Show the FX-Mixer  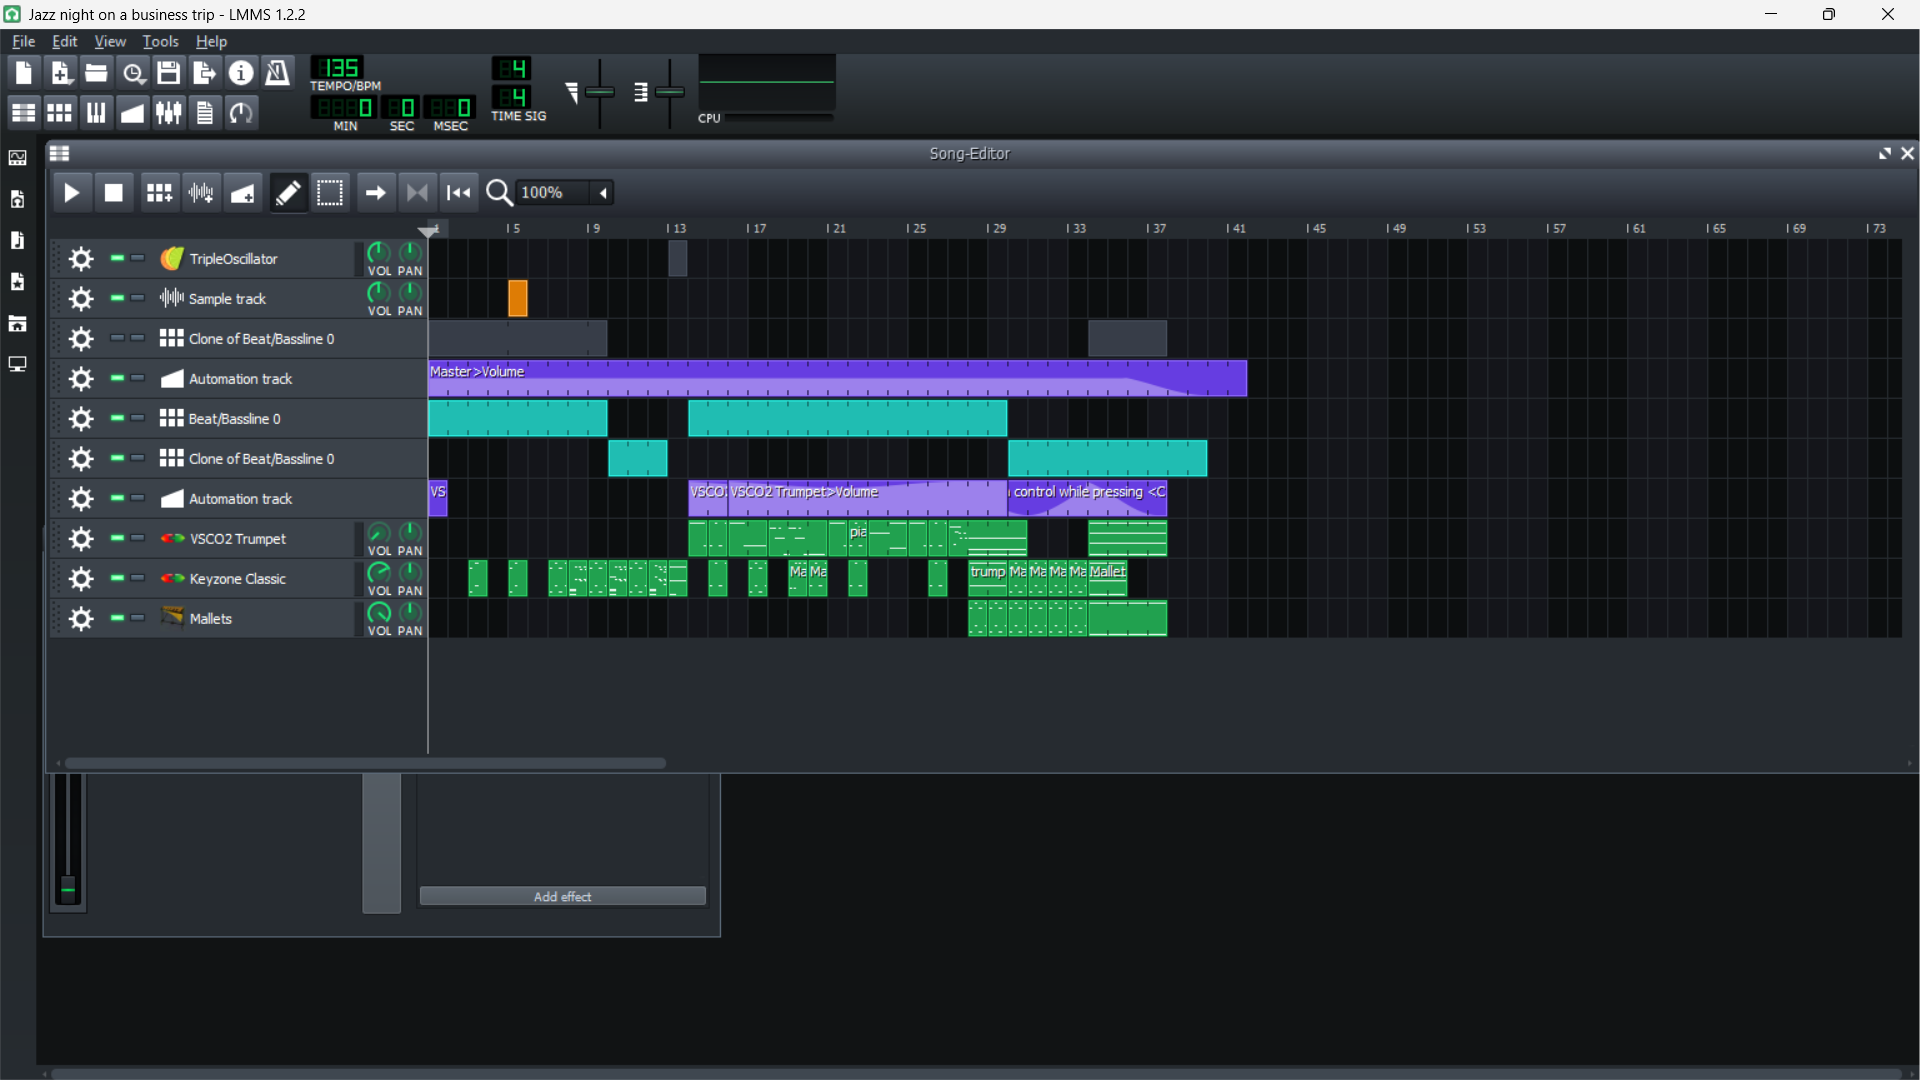[169, 112]
